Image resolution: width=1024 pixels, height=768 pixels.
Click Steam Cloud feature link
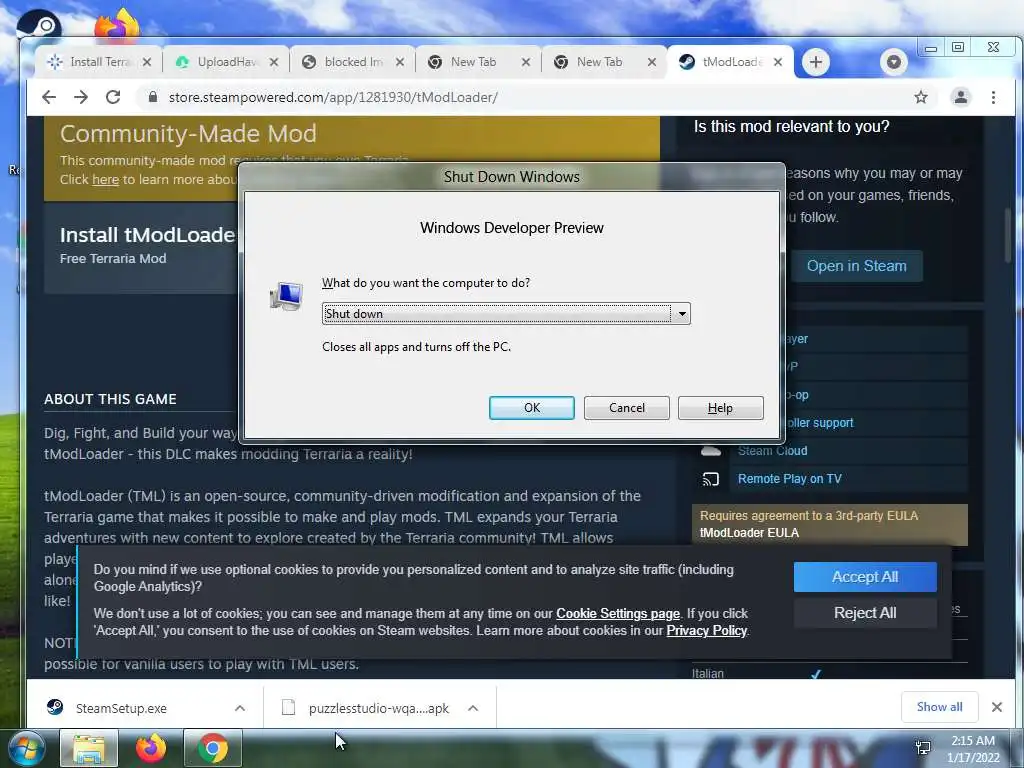[x=773, y=451]
